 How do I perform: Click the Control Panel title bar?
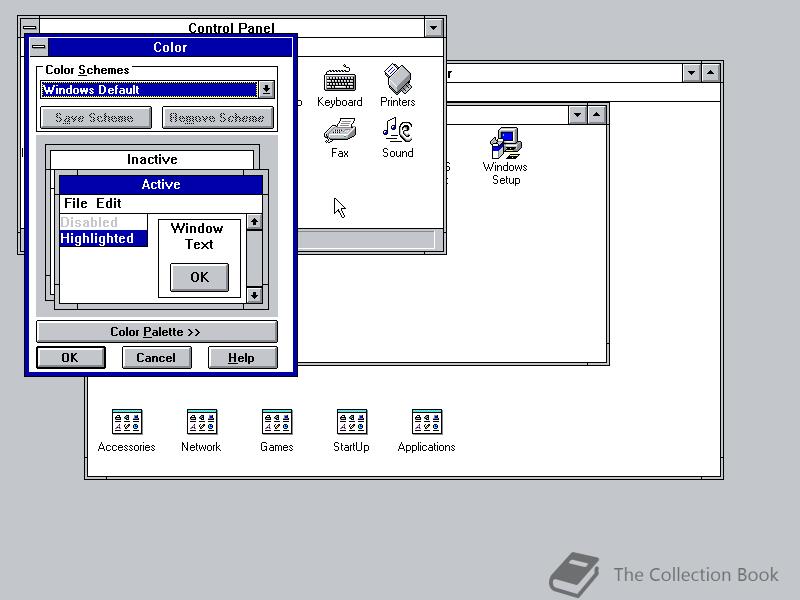coord(232,27)
